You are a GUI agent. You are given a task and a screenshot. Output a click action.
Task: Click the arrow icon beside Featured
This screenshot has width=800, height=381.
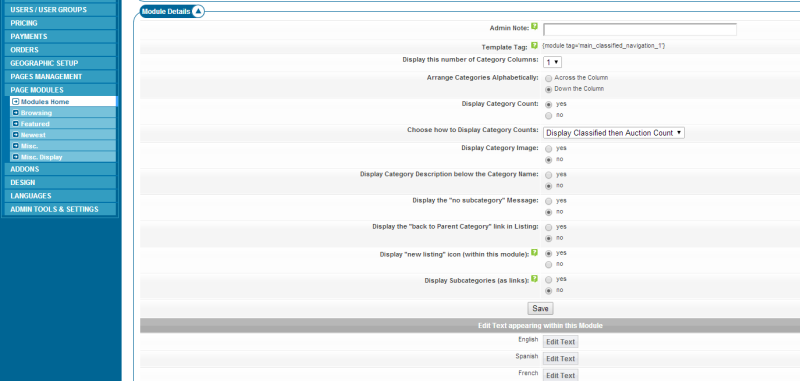point(16,124)
